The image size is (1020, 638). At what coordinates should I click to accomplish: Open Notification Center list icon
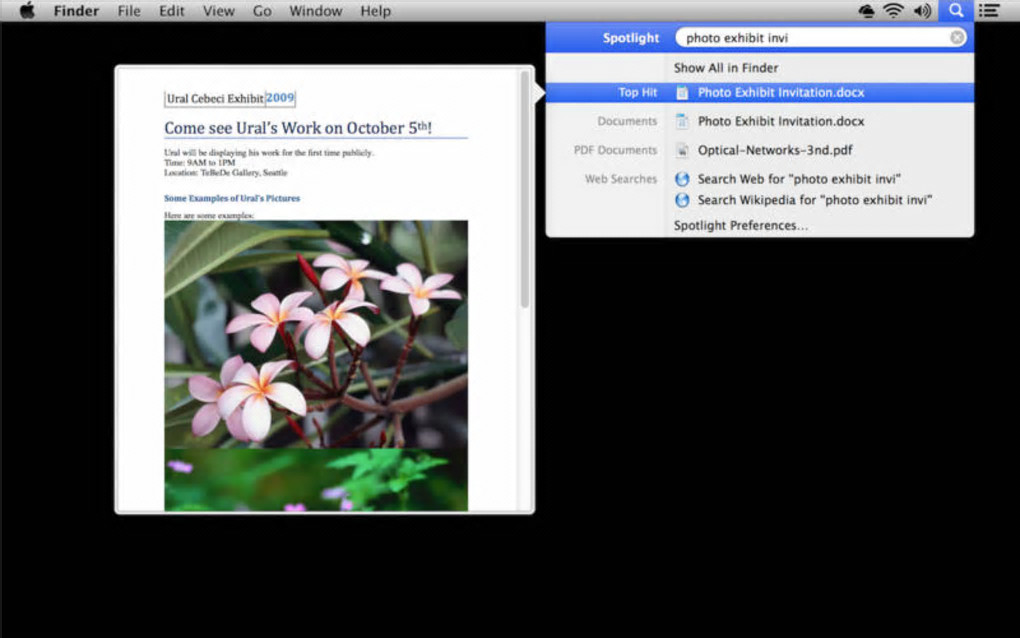(x=989, y=10)
